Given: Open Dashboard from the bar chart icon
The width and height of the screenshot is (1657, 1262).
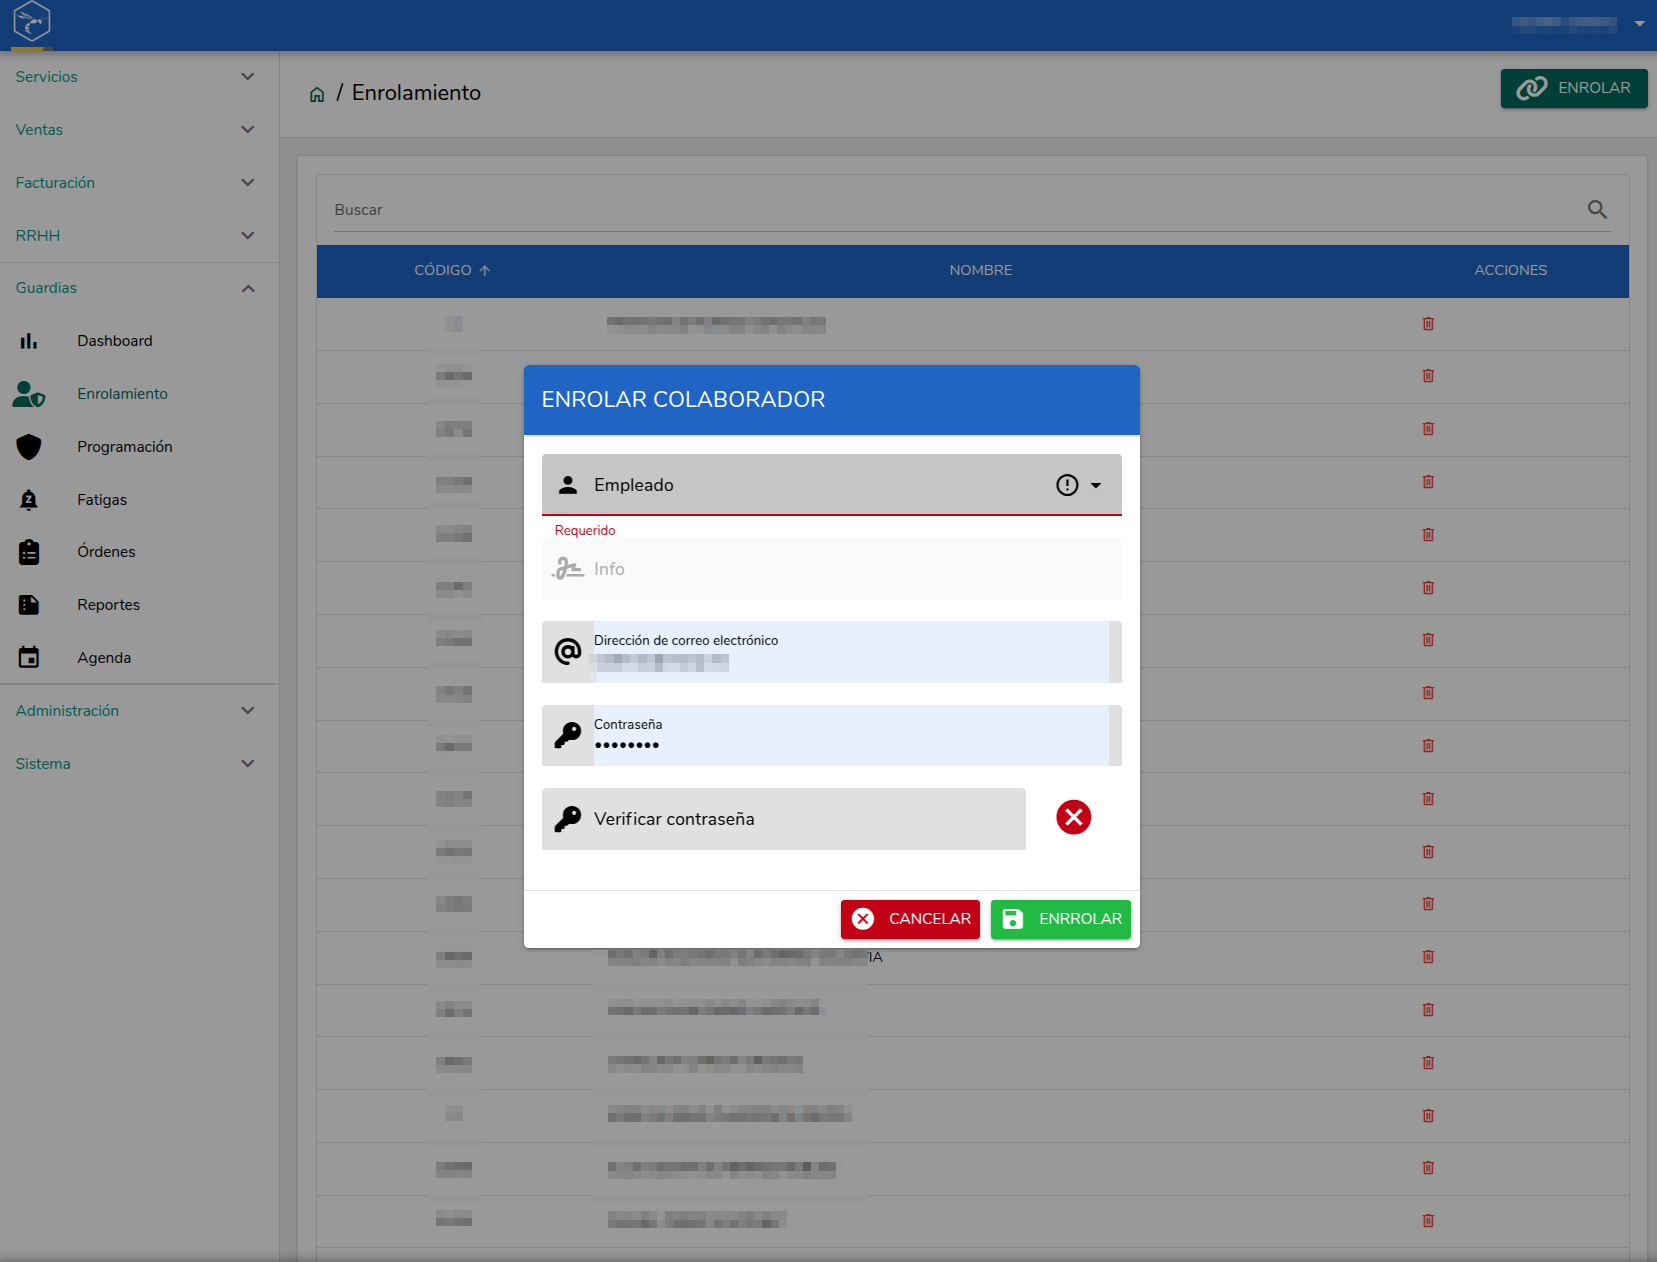Looking at the screenshot, I should coord(29,341).
